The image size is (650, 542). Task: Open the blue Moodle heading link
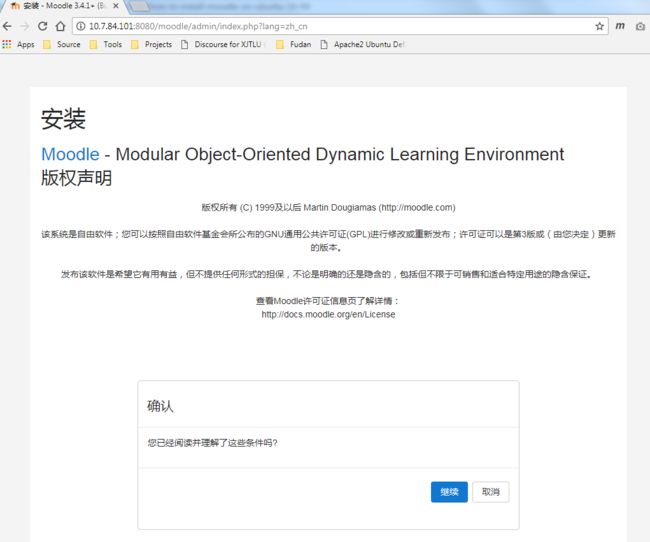[x=70, y=154]
